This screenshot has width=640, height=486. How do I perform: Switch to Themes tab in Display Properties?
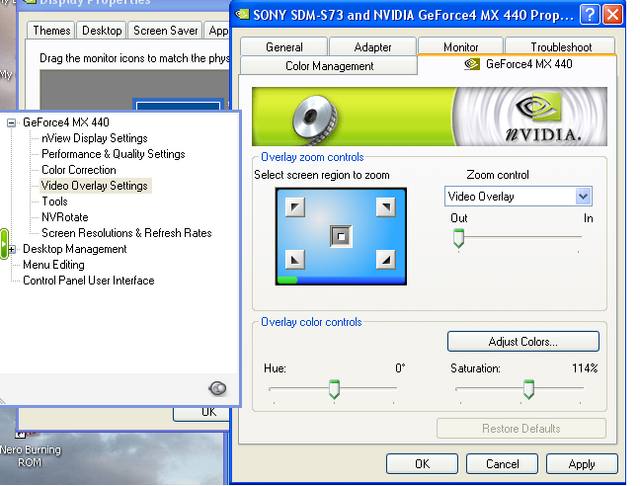tap(51, 31)
